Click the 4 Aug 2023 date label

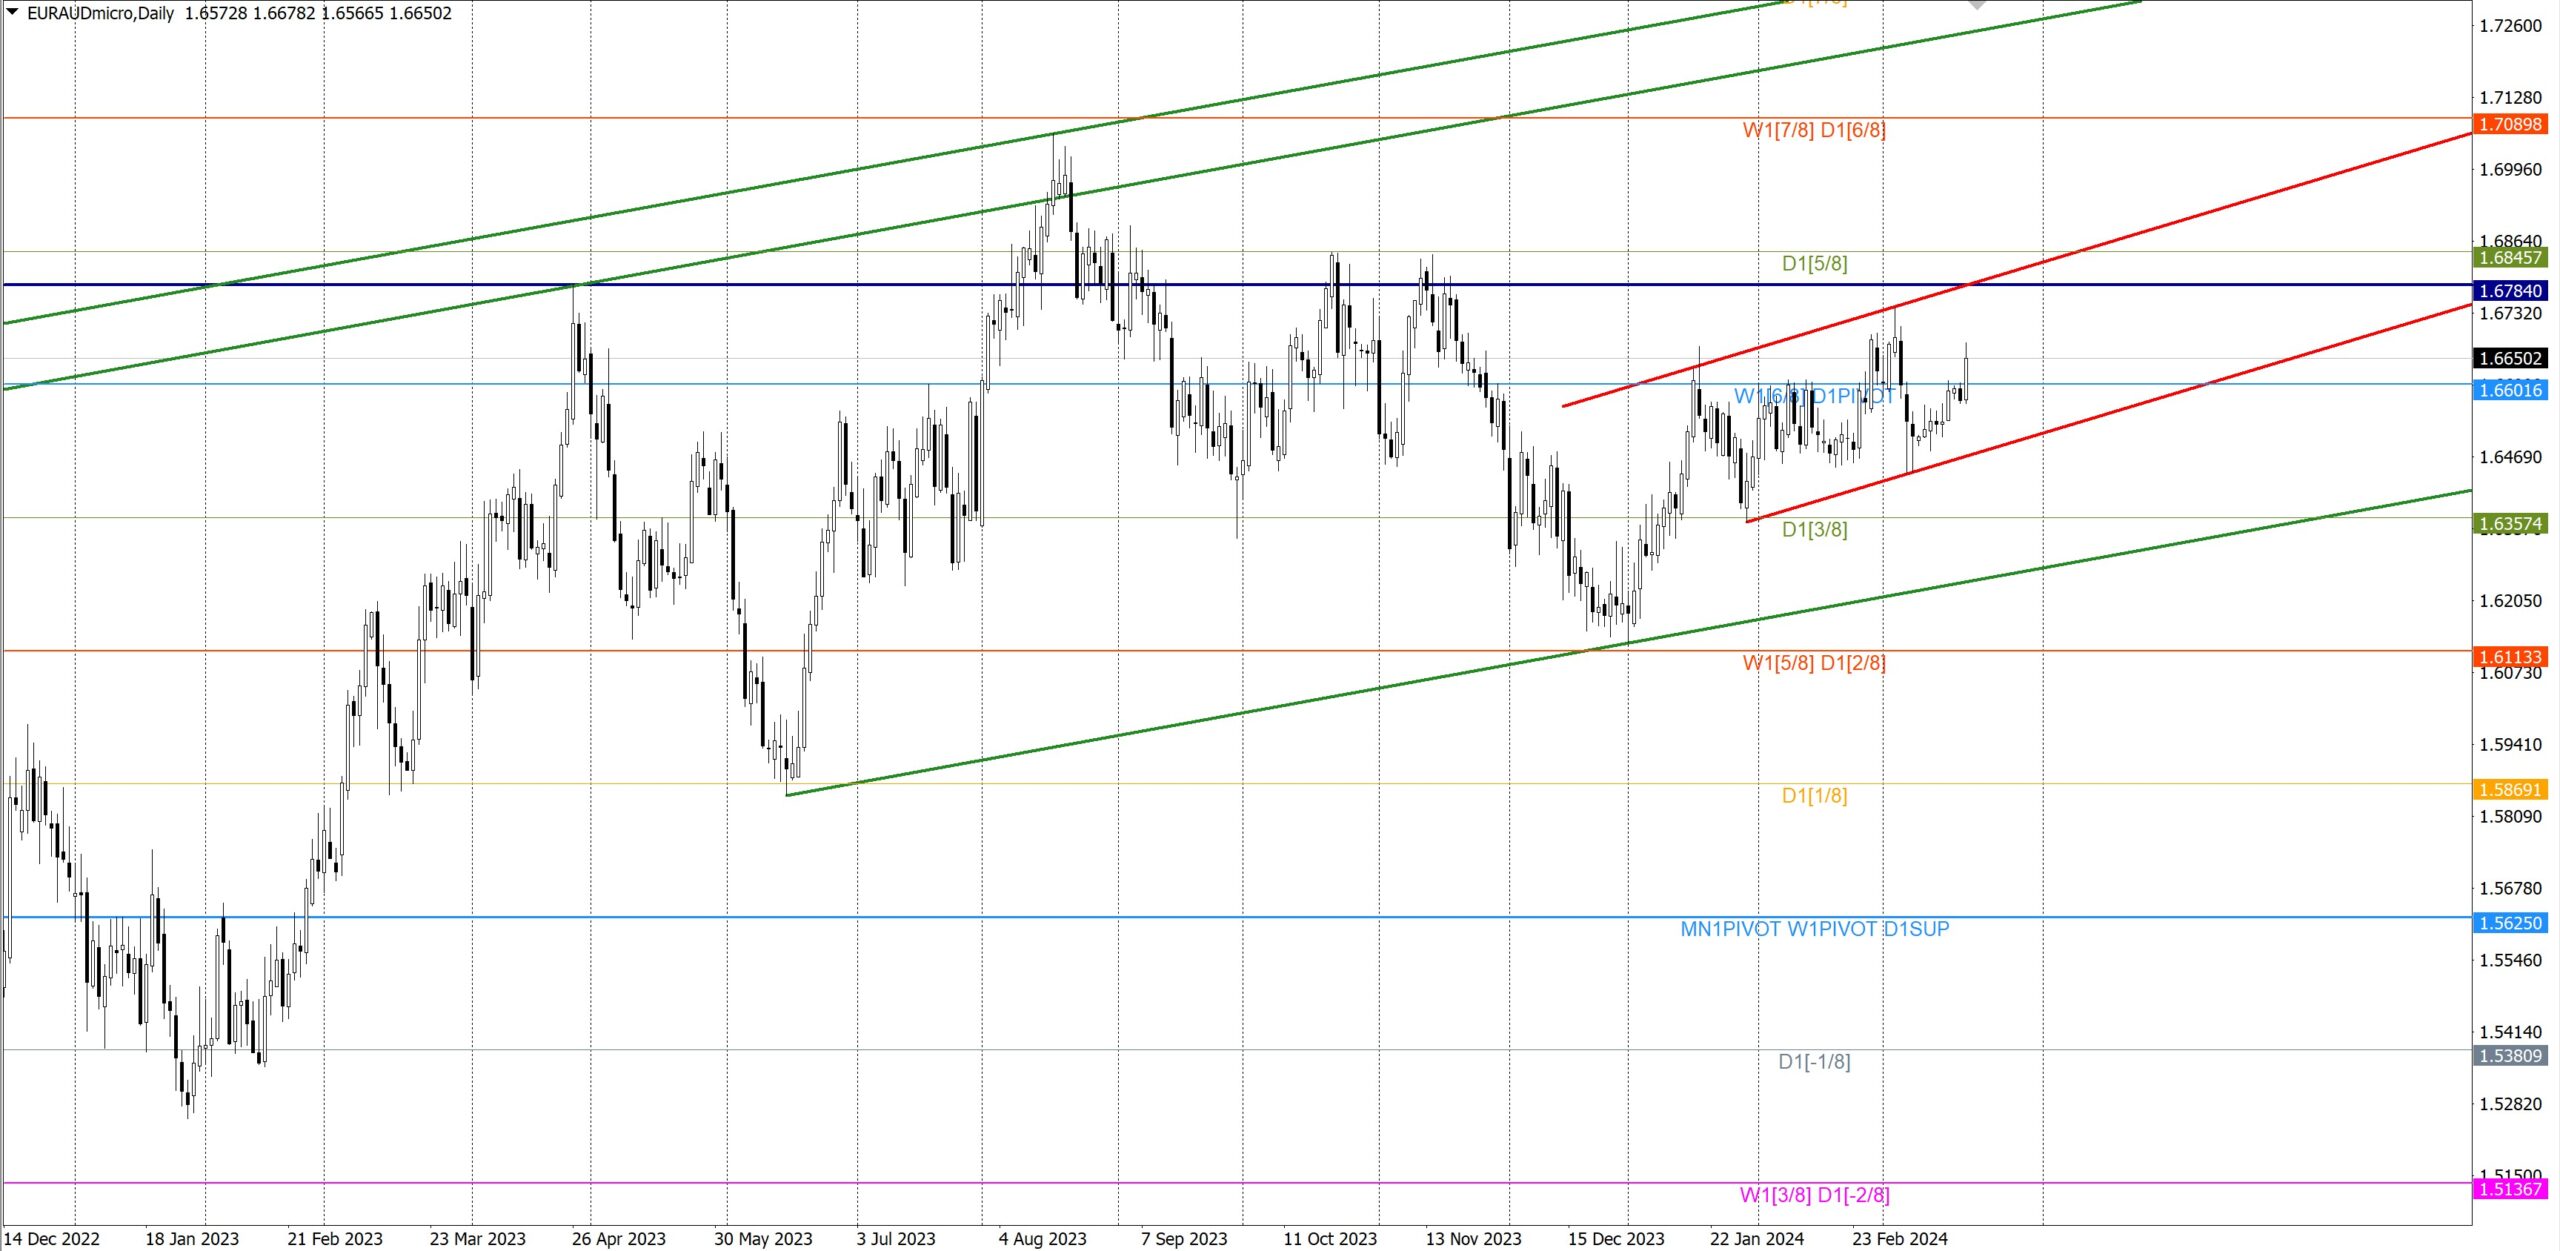pos(1042,1239)
